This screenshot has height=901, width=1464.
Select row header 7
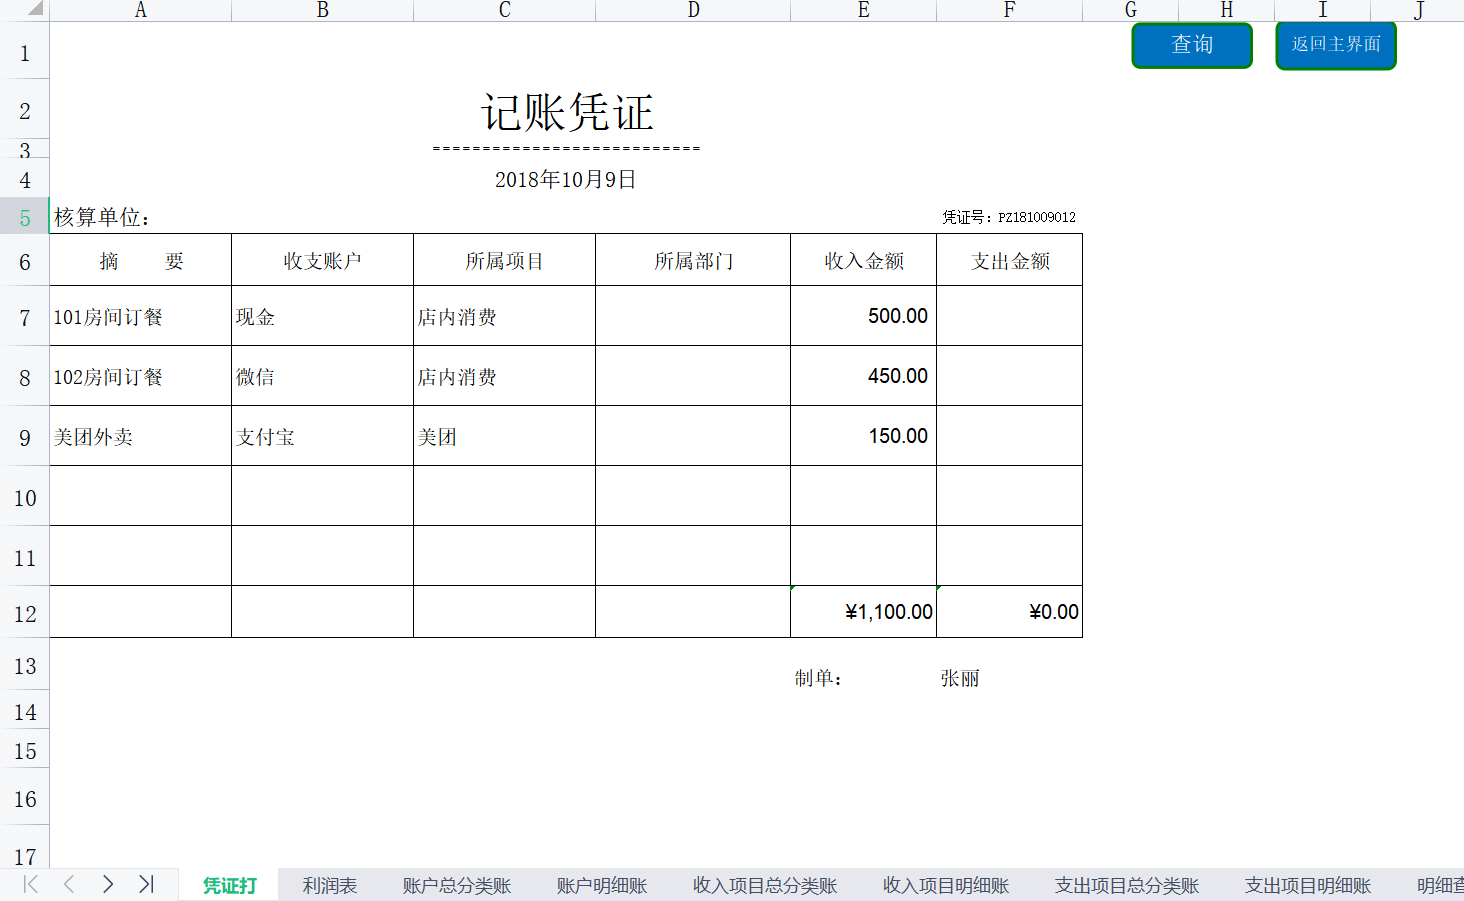pos(25,315)
